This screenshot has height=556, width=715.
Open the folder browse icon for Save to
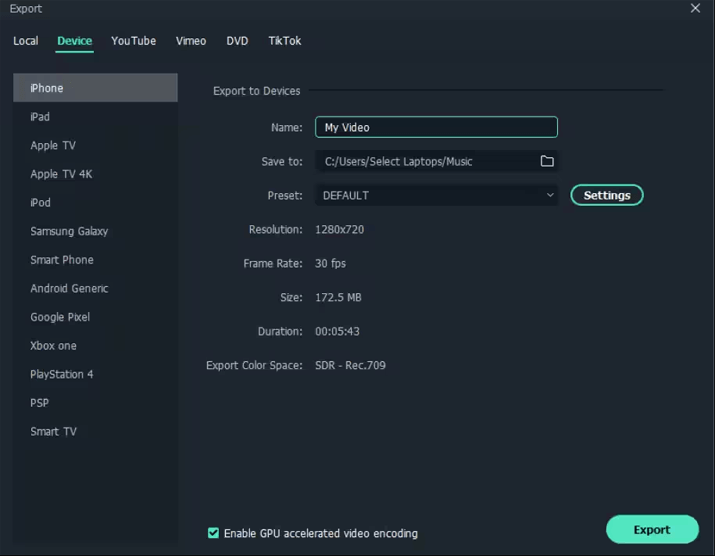click(547, 161)
